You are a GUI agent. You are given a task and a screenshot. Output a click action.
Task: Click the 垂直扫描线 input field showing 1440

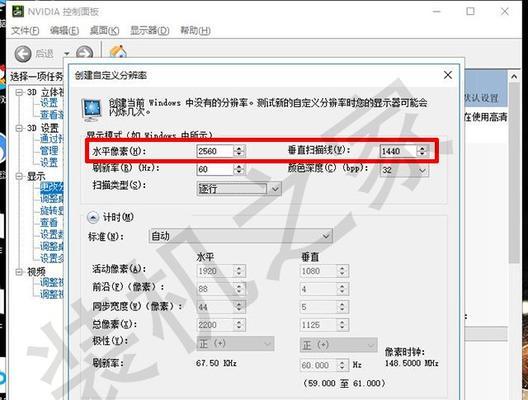[x=398, y=151]
